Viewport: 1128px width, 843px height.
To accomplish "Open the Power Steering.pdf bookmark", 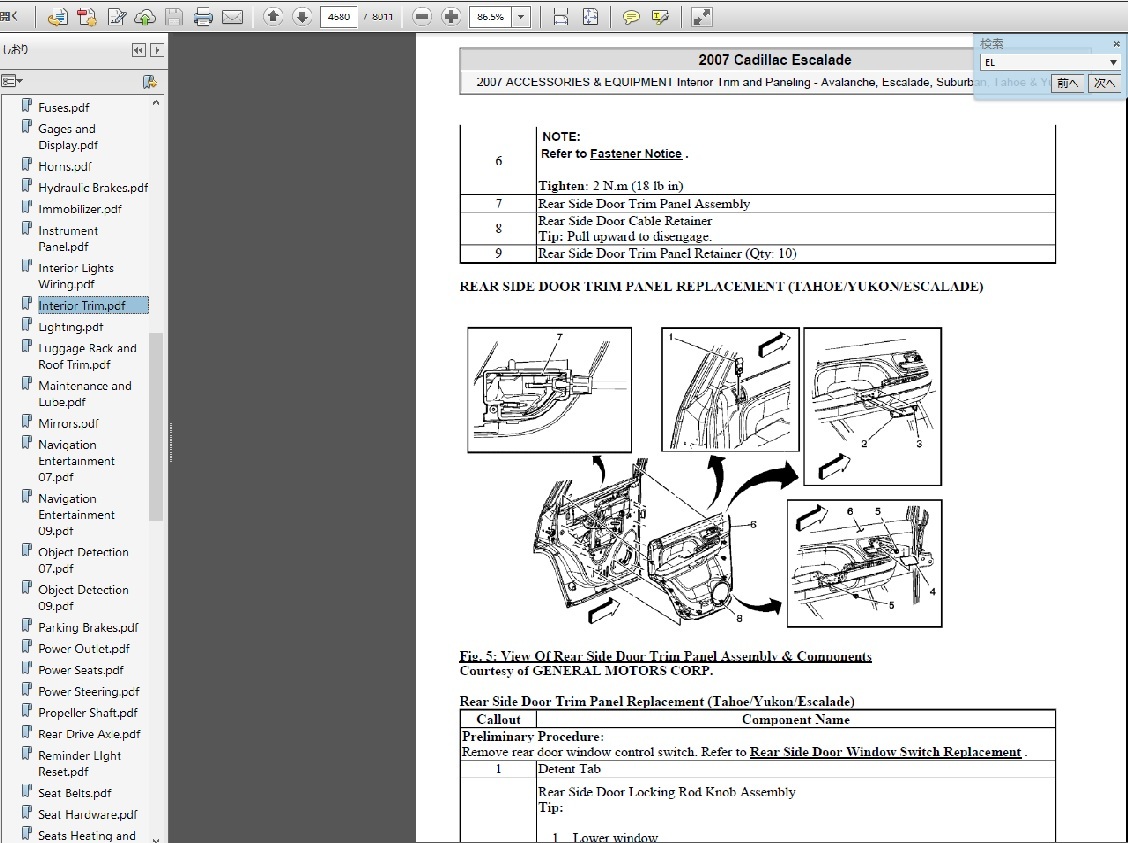I will [89, 691].
